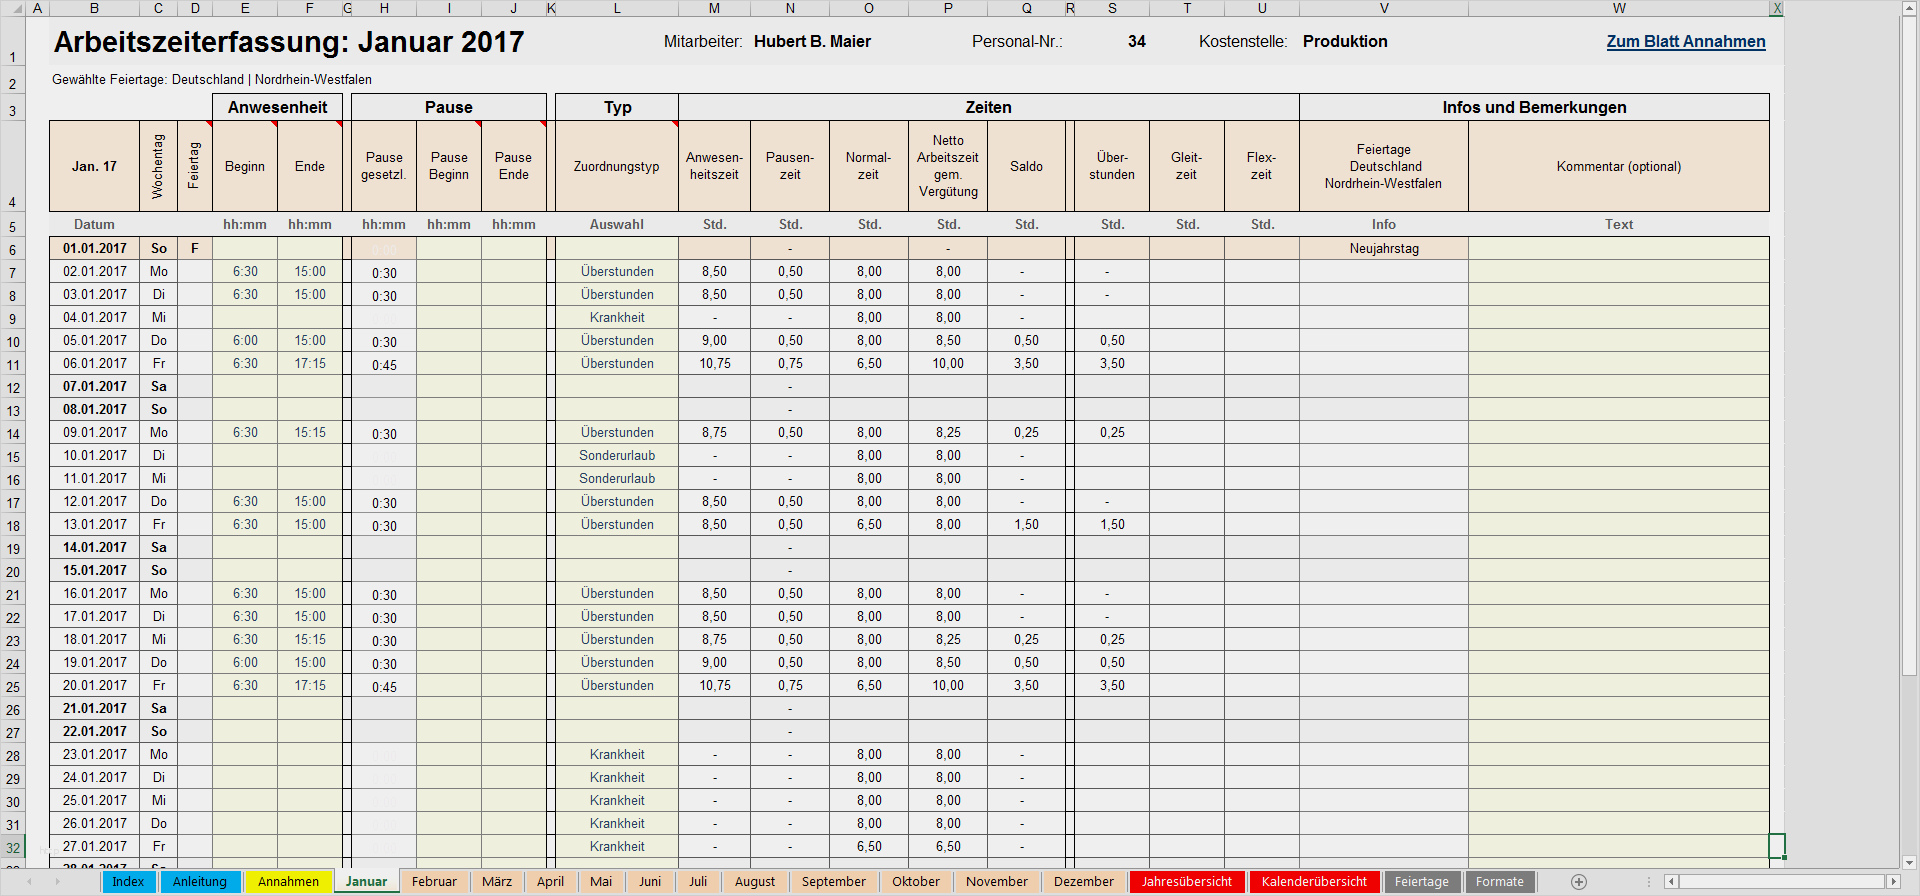Click the Beginn cell for 02.01.2017
Image resolution: width=1920 pixels, height=896 pixels.
click(245, 272)
